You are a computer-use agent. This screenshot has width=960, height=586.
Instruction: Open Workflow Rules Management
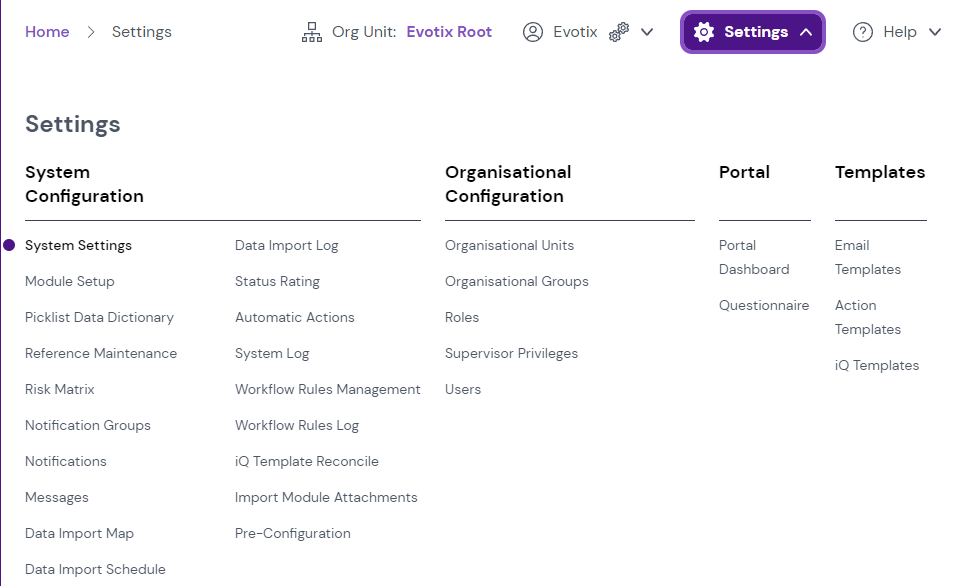click(x=327, y=389)
